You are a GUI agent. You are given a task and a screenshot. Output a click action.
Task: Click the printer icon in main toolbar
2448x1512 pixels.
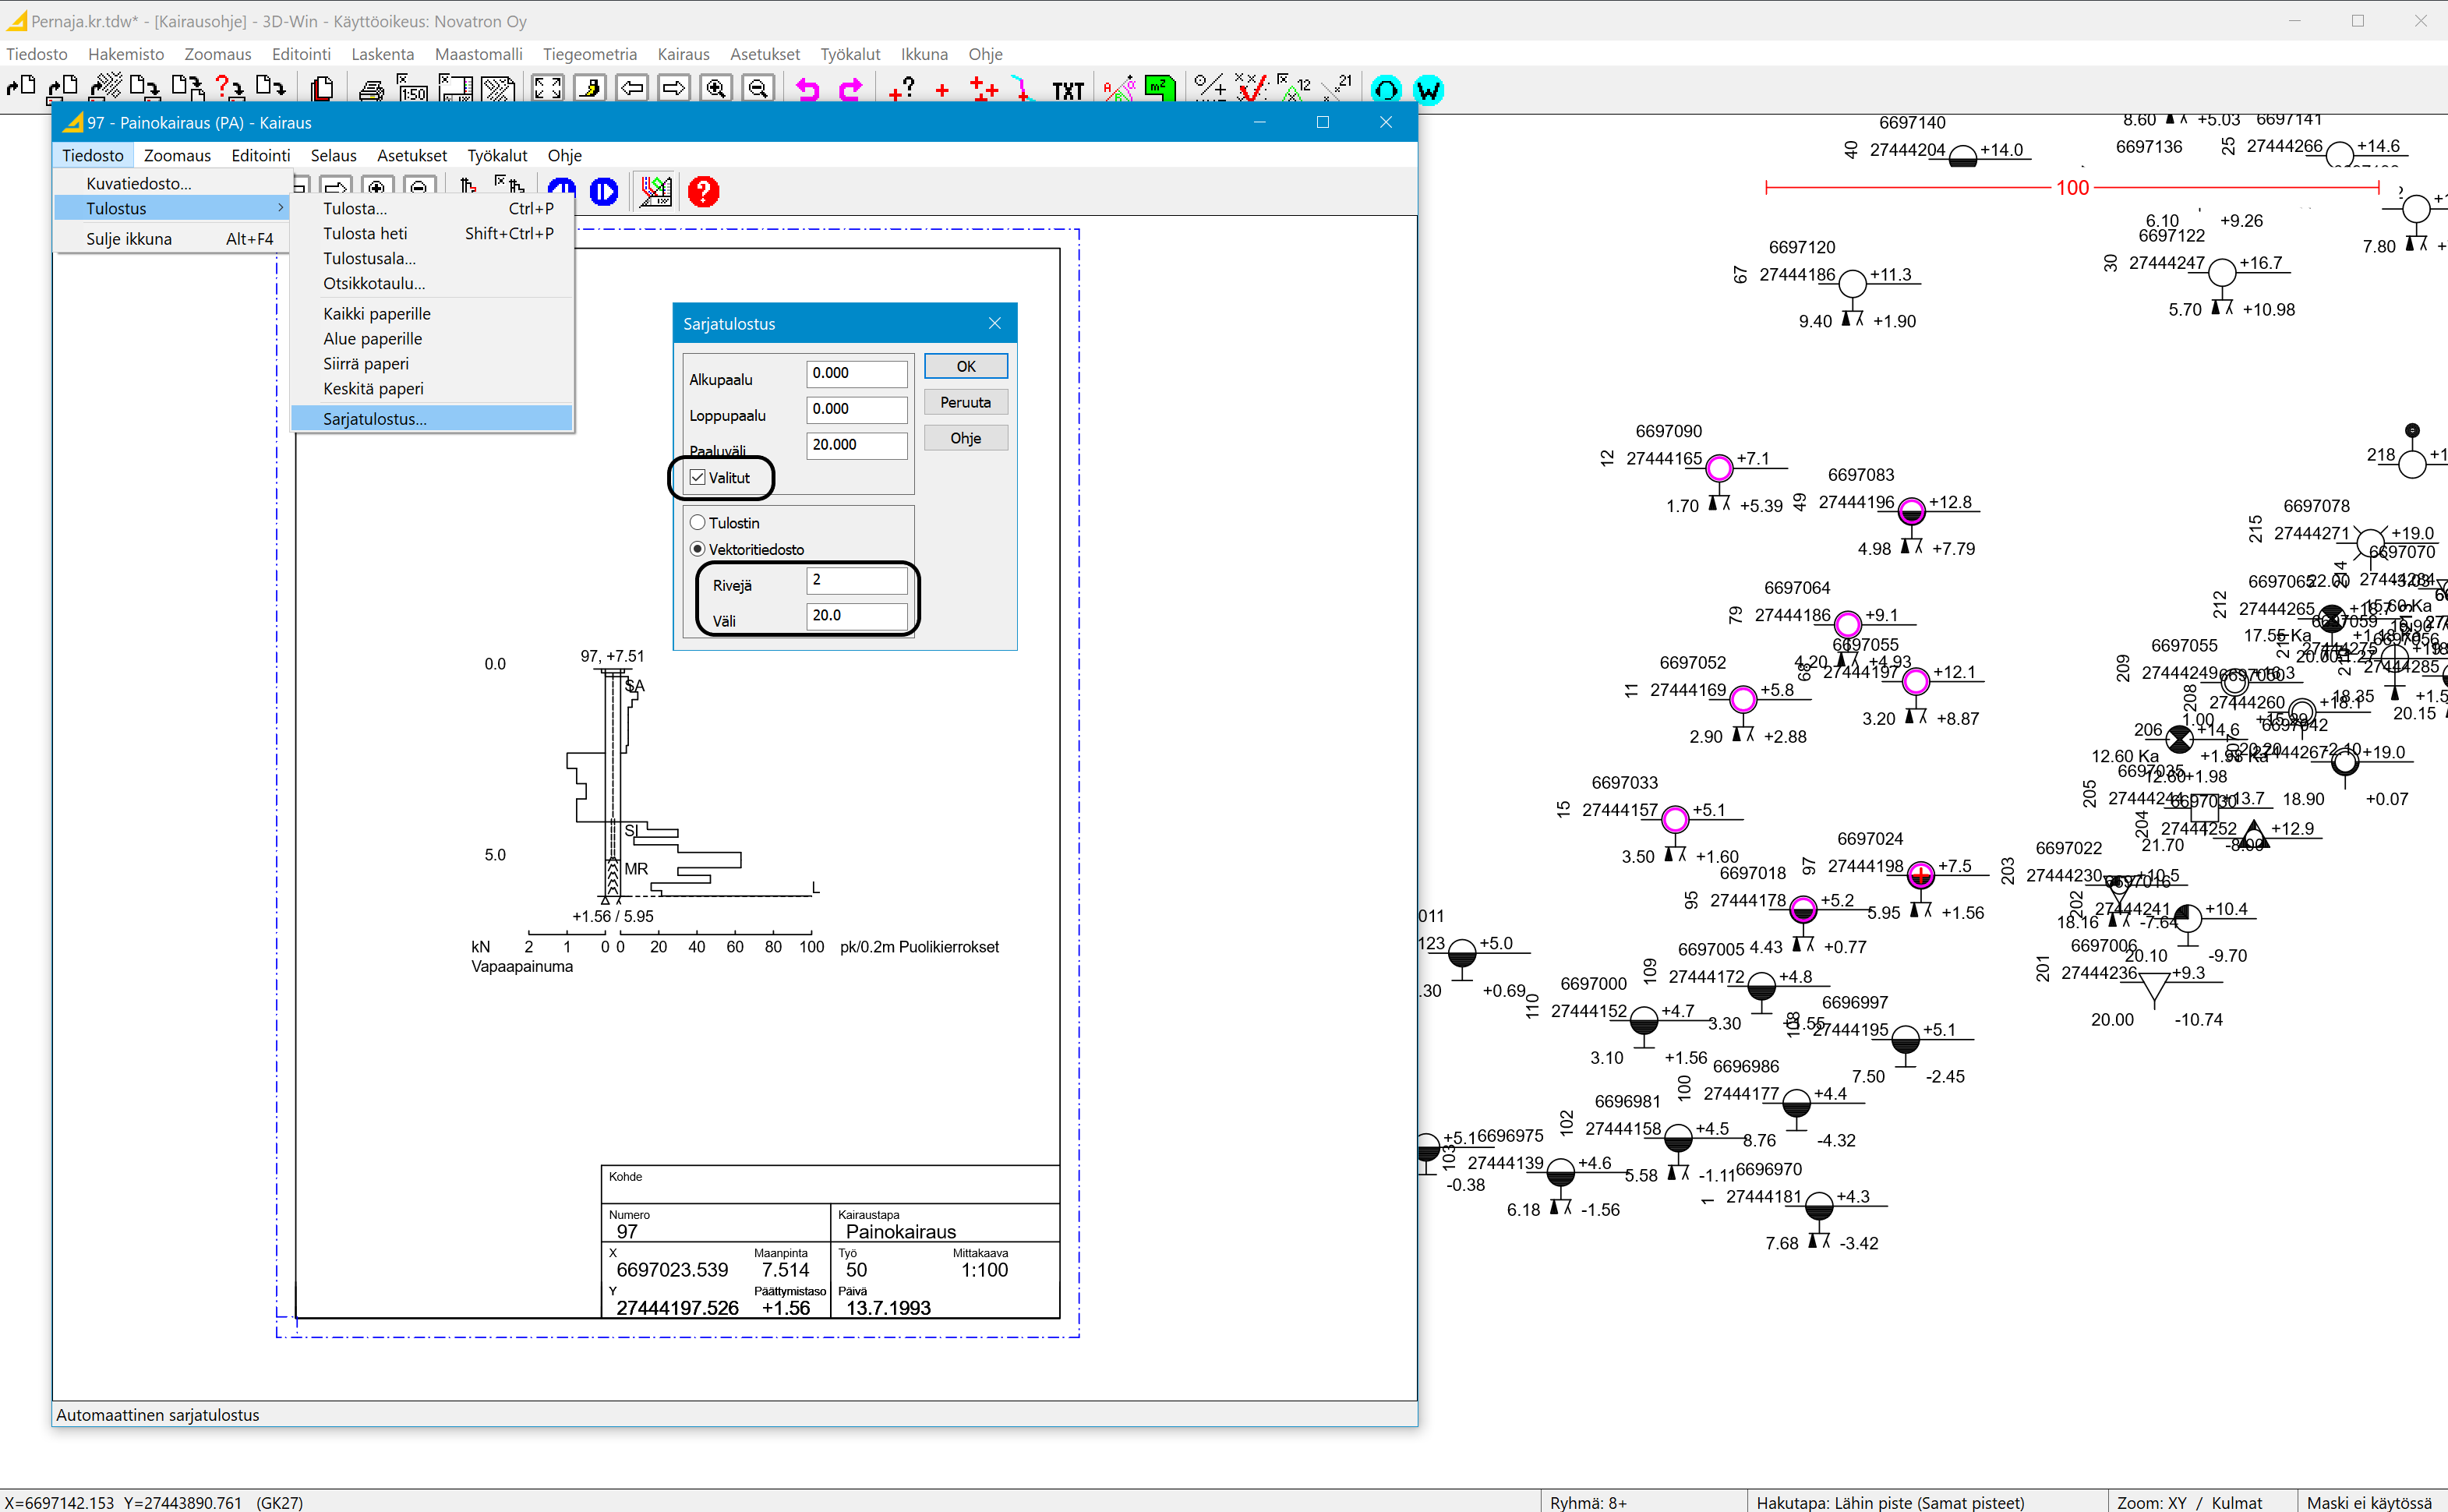pos(371,90)
